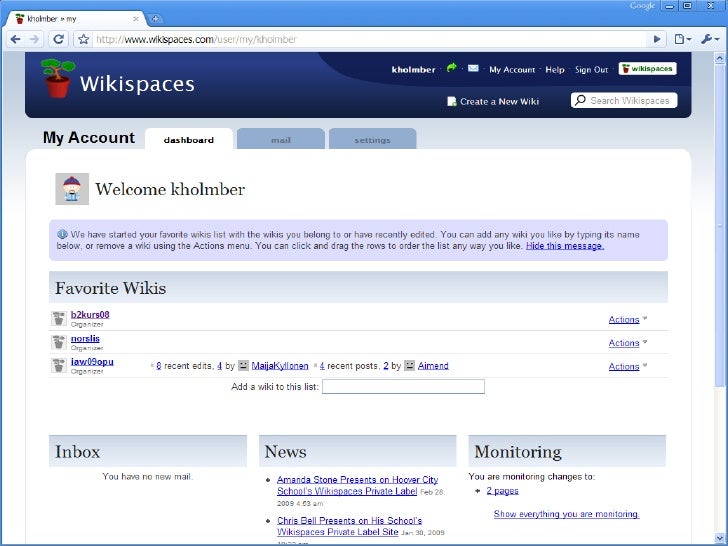The width and height of the screenshot is (728, 546).
Task: Open mail via the envelope icon in header
Action: pos(473,68)
